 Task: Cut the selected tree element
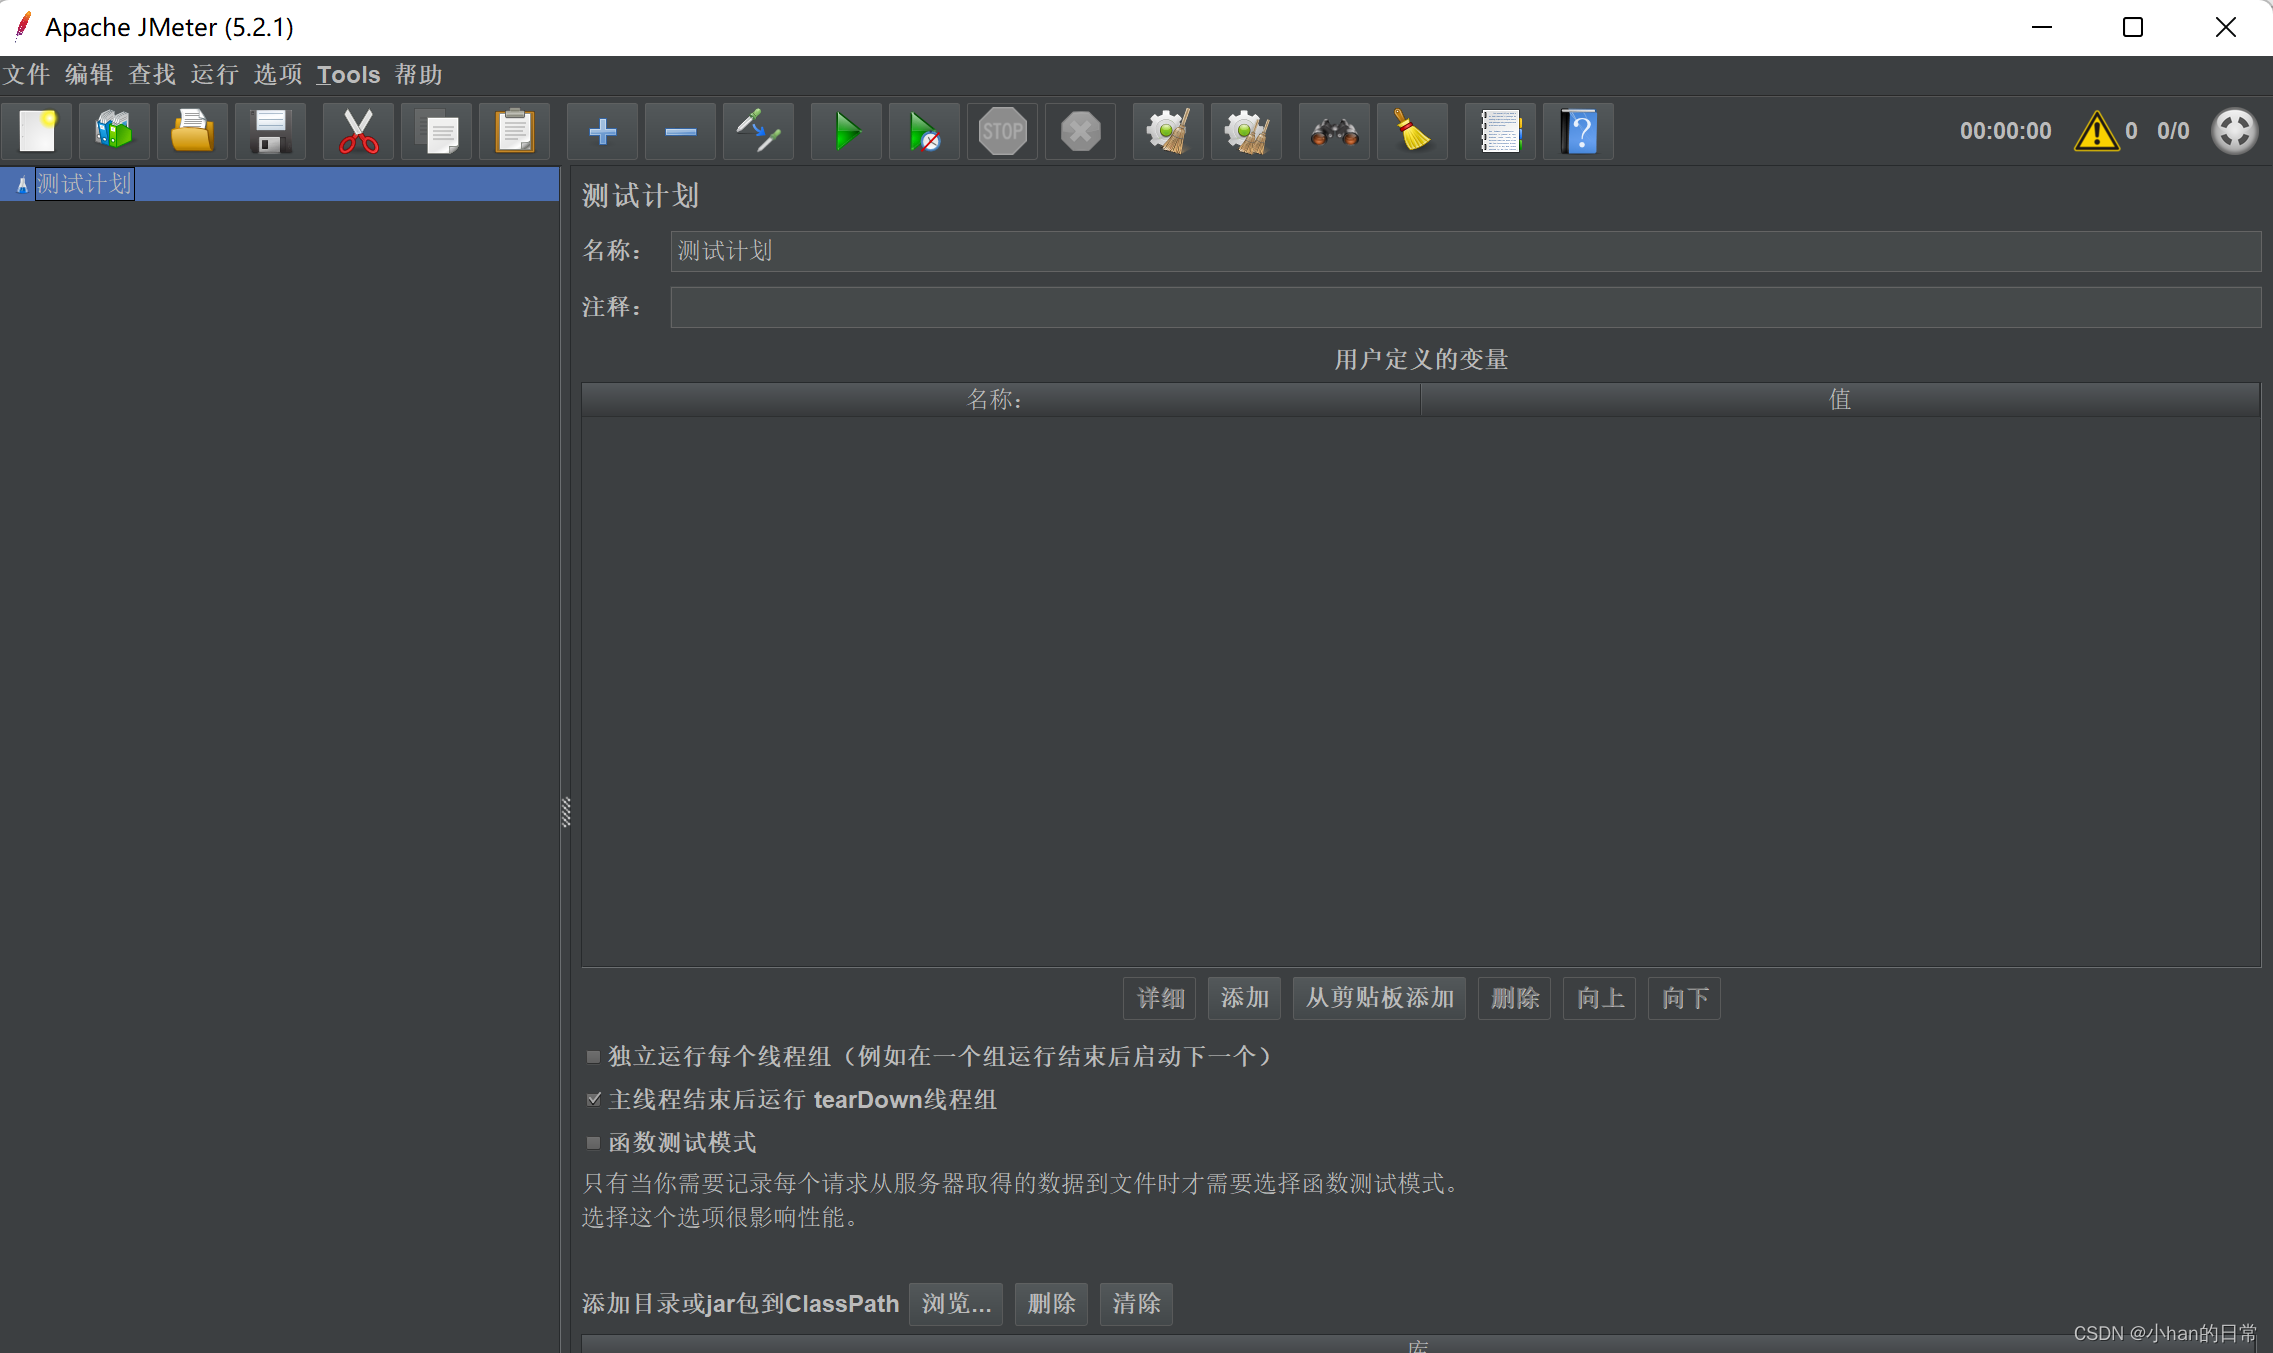pyautogui.click(x=357, y=131)
